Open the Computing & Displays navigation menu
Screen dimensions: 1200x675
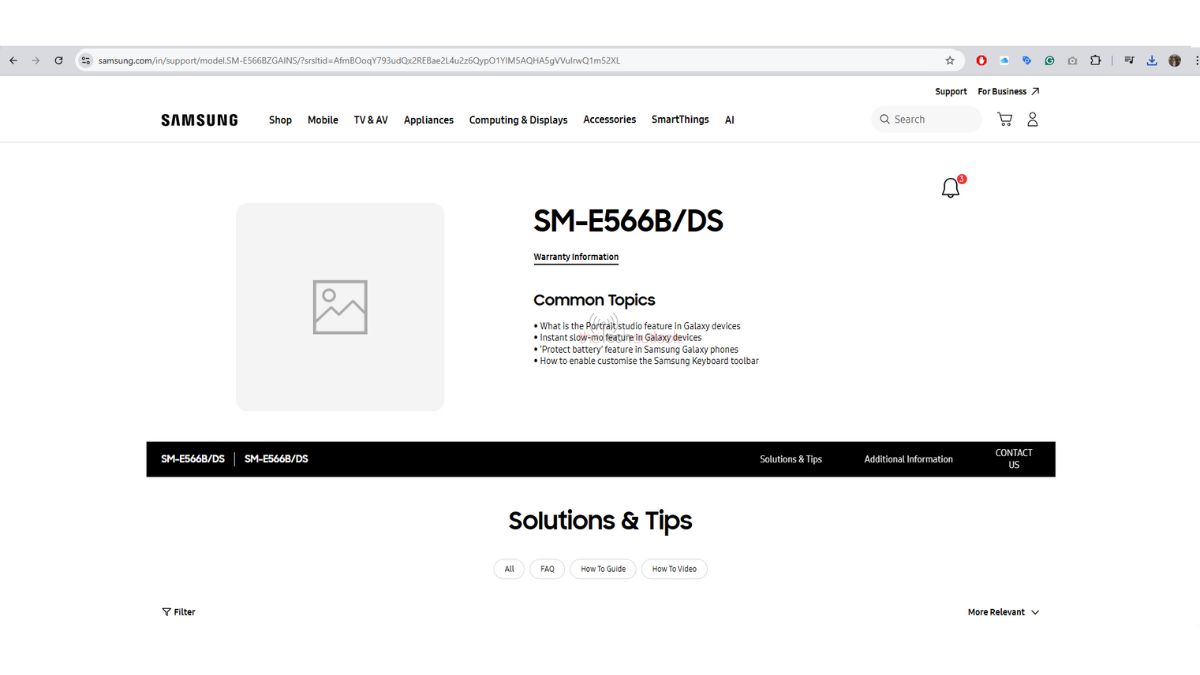click(x=518, y=120)
